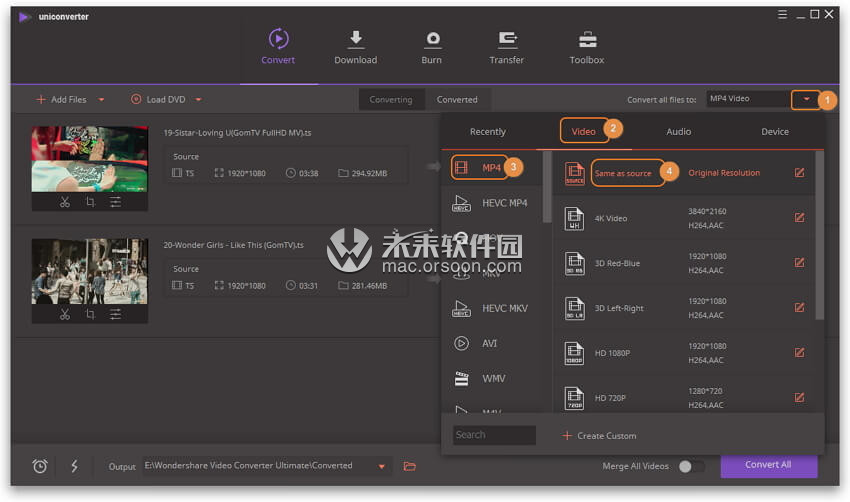Screen dimensions: 850x502
Task: Trim the Wonder Girls video
Action: (65, 314)
